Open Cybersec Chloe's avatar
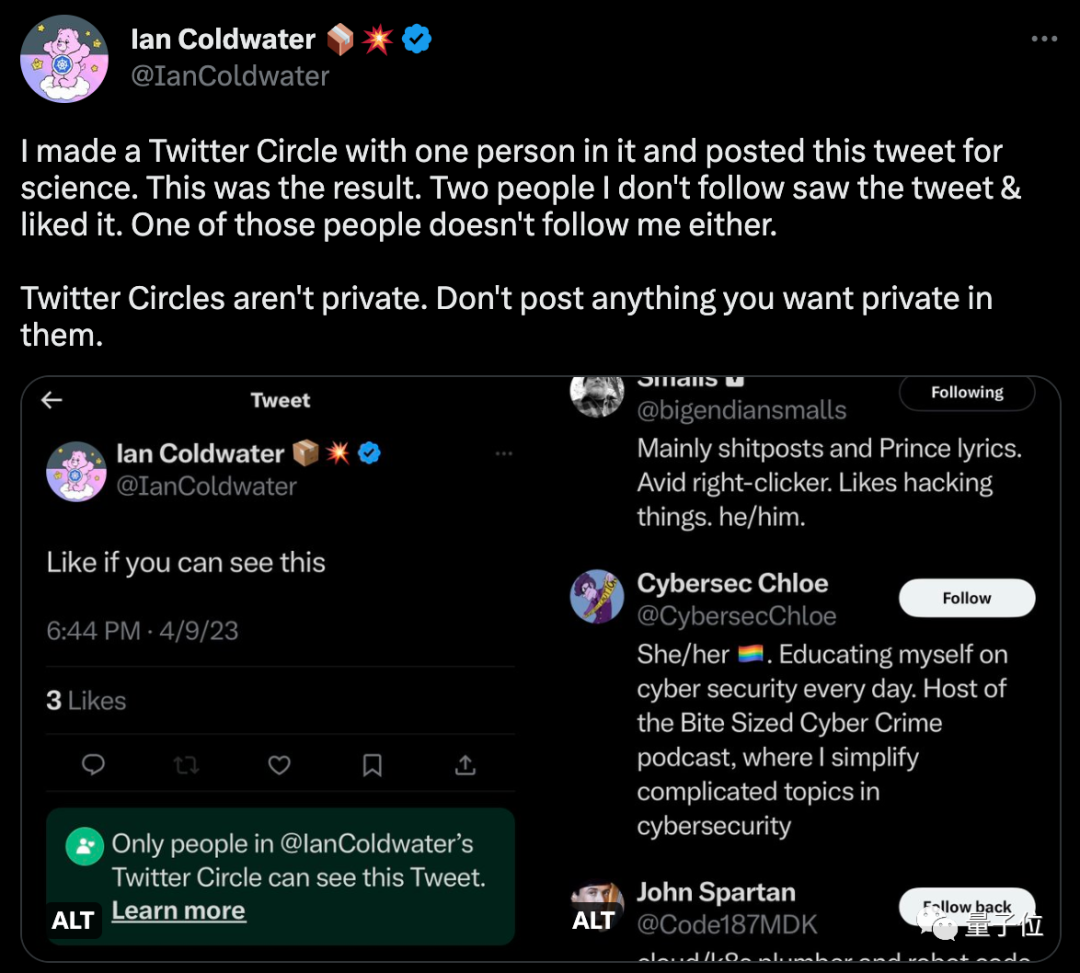 pyautogui.click(x=597, y=597)
